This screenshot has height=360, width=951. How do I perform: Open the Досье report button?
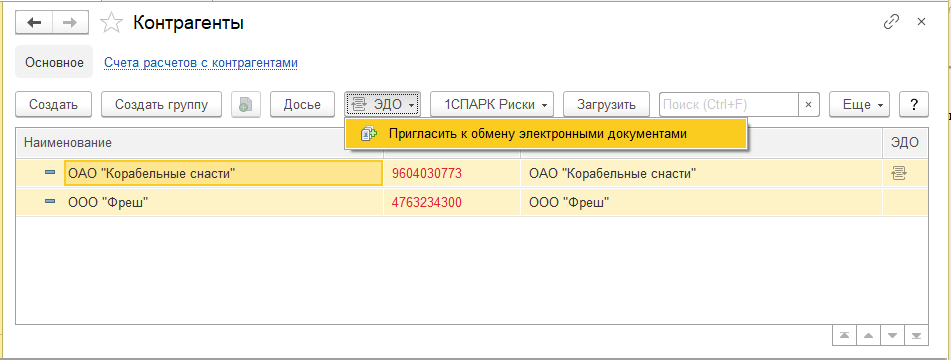[x=302, y=104]
